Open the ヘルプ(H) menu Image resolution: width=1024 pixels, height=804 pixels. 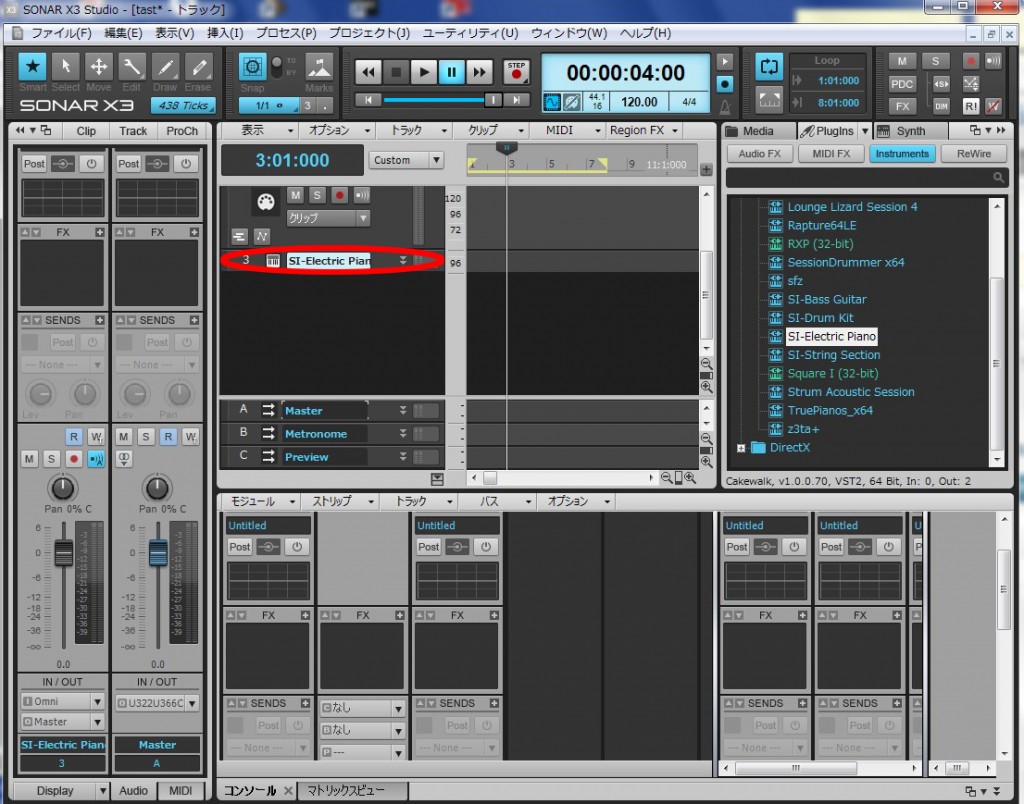[645, 33]
